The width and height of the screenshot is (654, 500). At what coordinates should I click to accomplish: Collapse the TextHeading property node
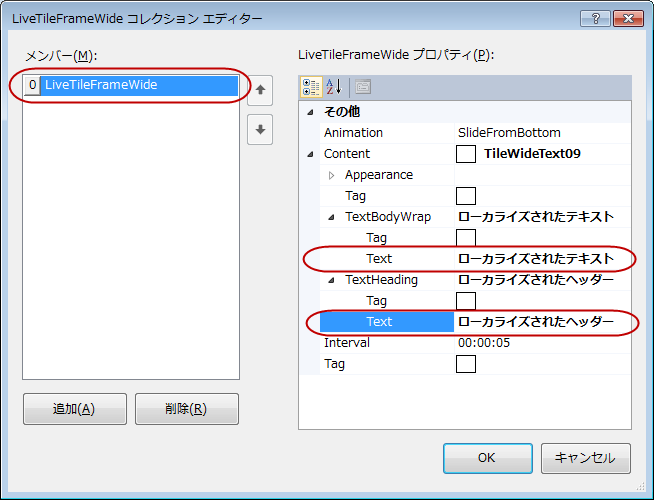point(331,280)
